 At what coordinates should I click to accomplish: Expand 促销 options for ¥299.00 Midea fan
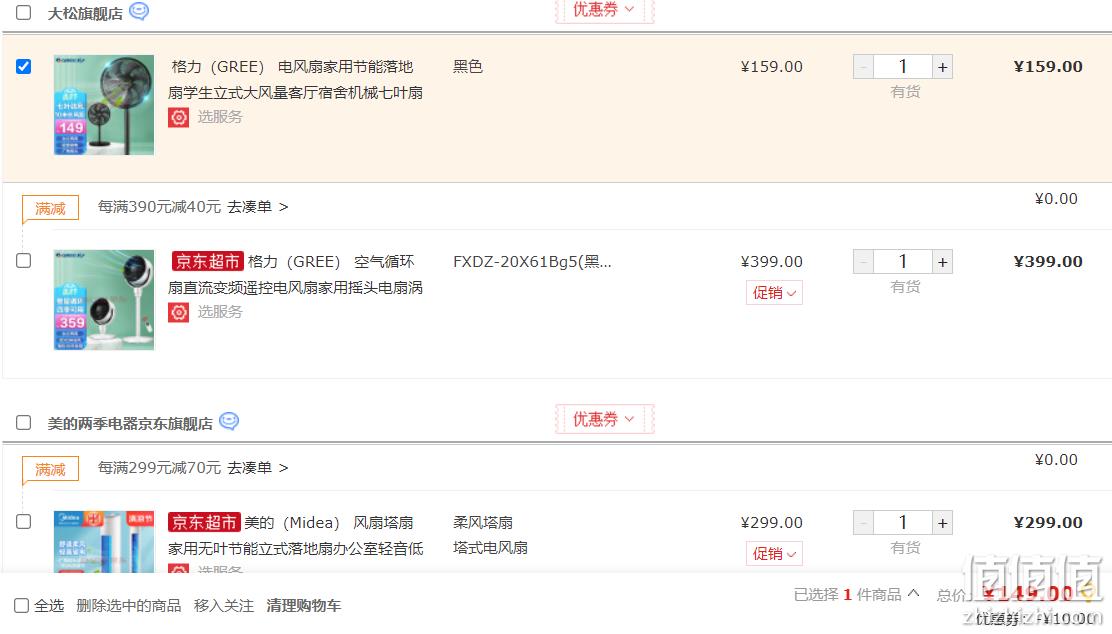click(x=774, y=554)
